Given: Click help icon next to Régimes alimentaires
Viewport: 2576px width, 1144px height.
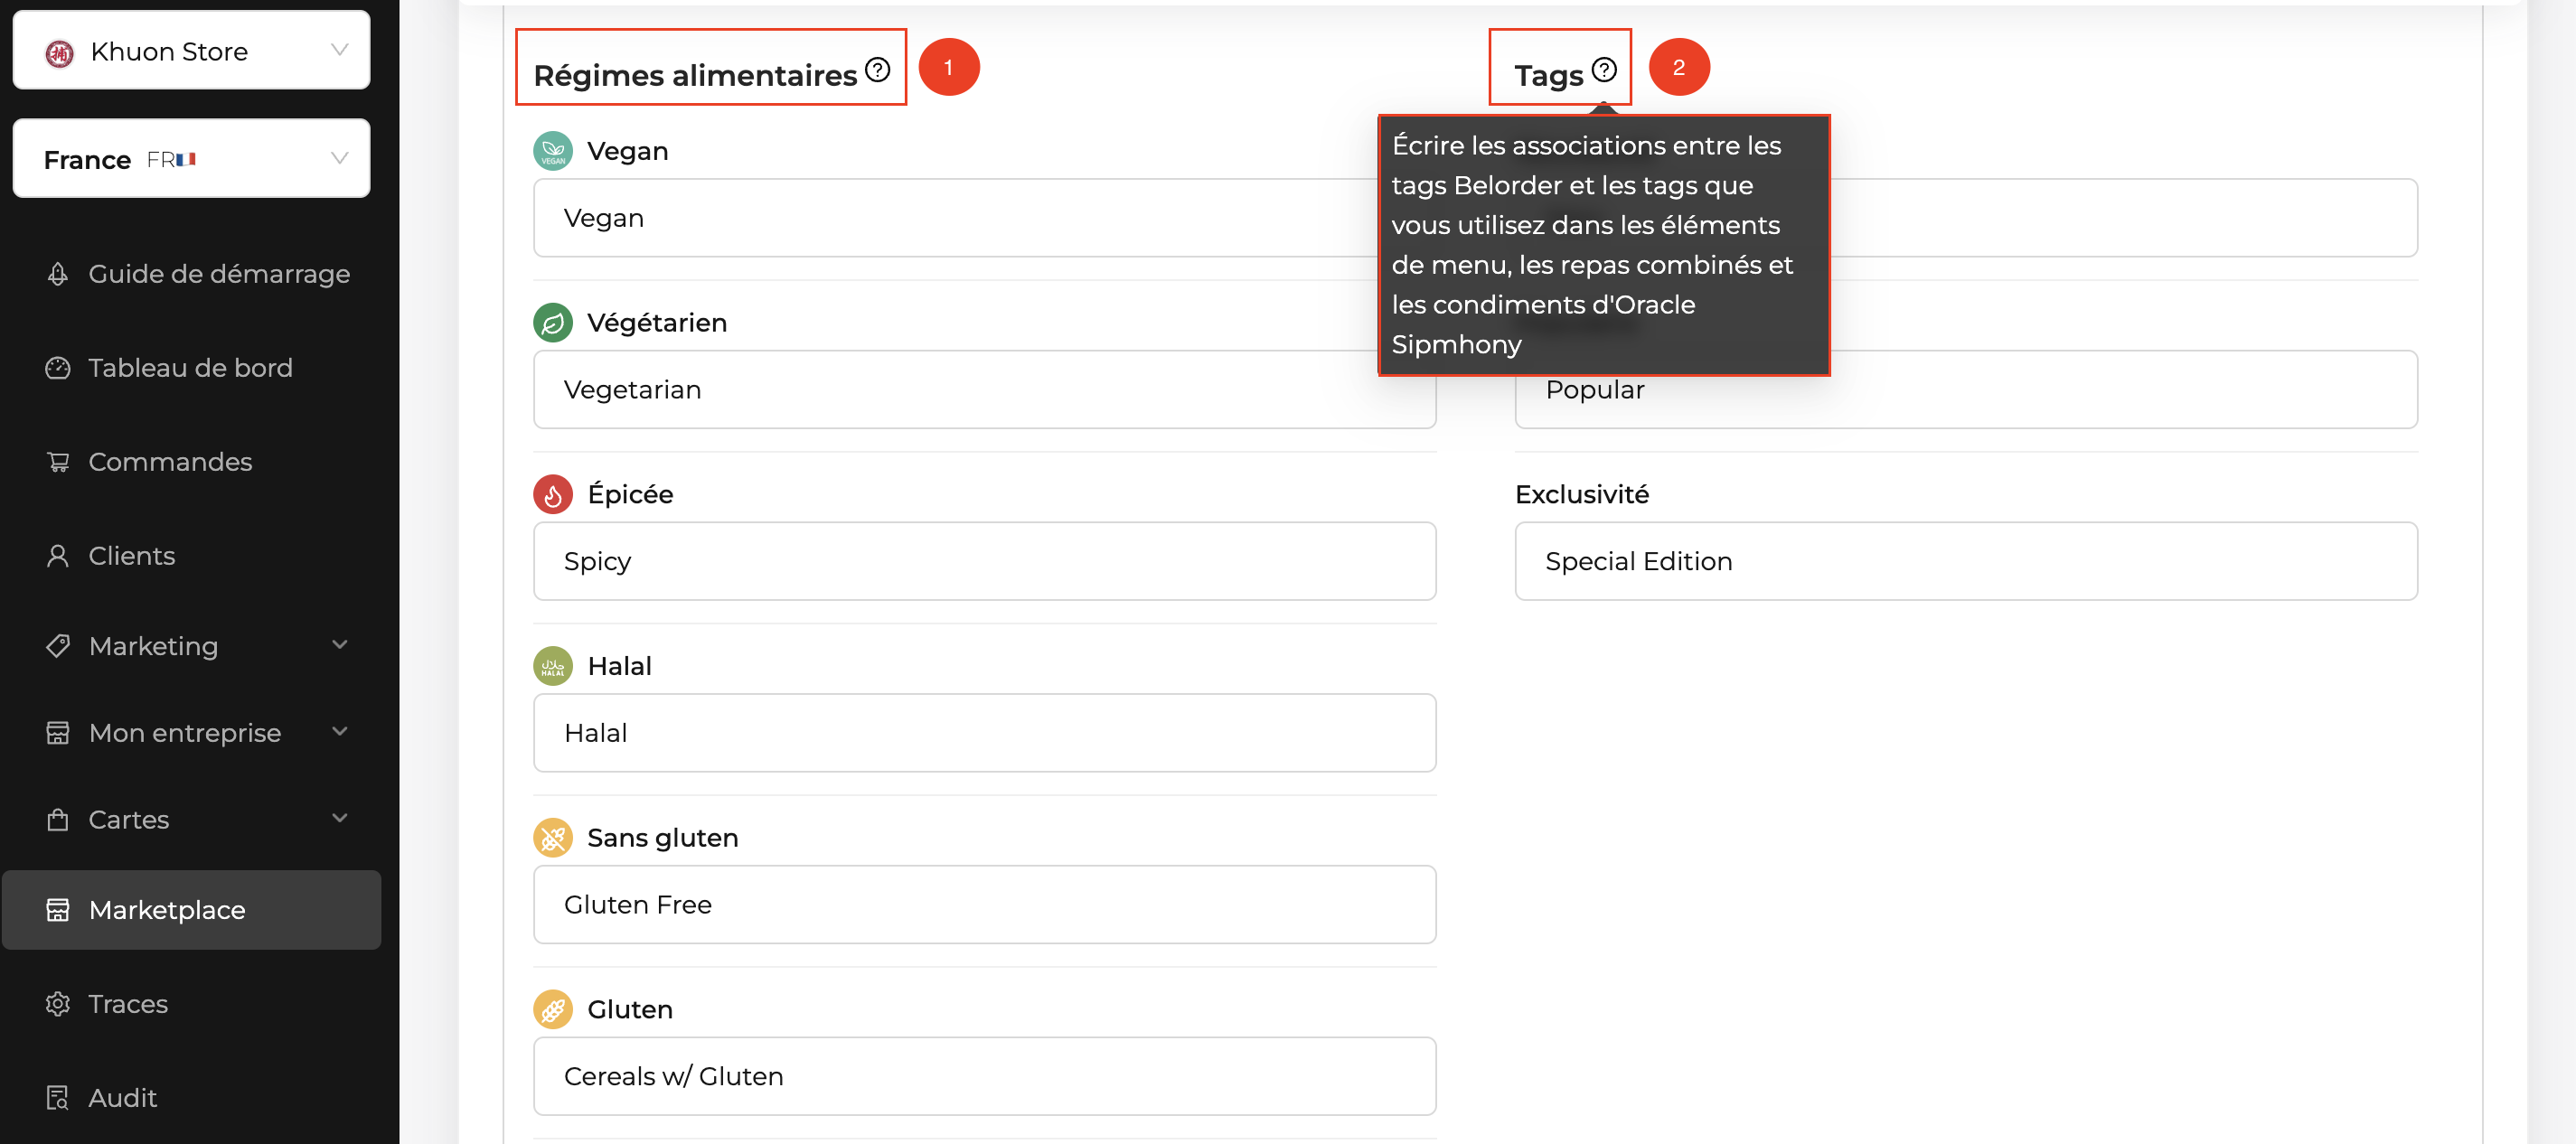Looking at the screenshot, I should click(x=877, y=70).
